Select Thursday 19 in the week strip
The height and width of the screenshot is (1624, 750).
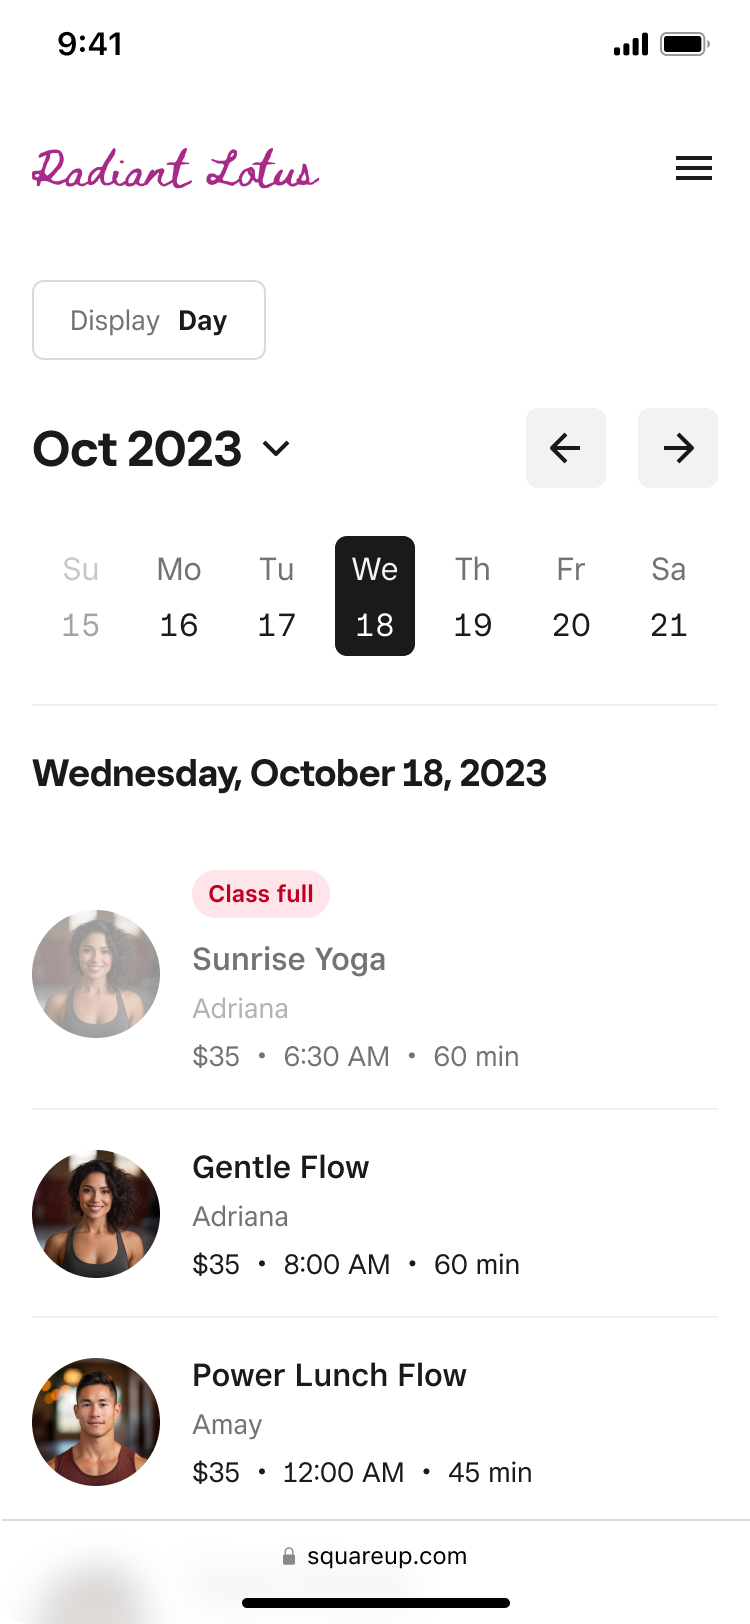(x=473, y=596)
